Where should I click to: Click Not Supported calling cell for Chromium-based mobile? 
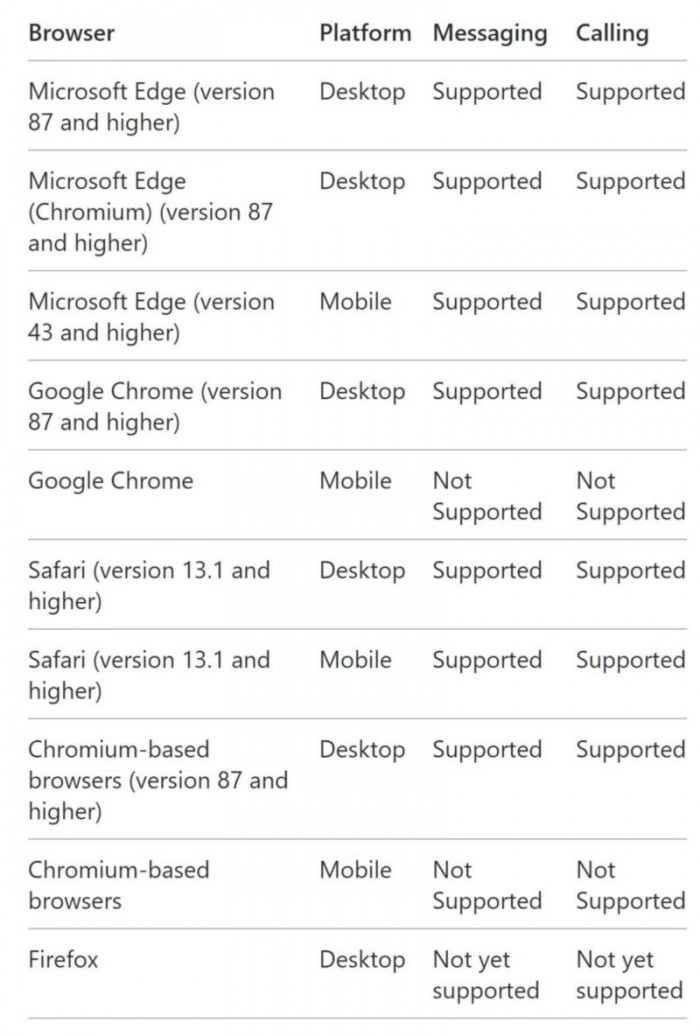click(x=631, y=885)
